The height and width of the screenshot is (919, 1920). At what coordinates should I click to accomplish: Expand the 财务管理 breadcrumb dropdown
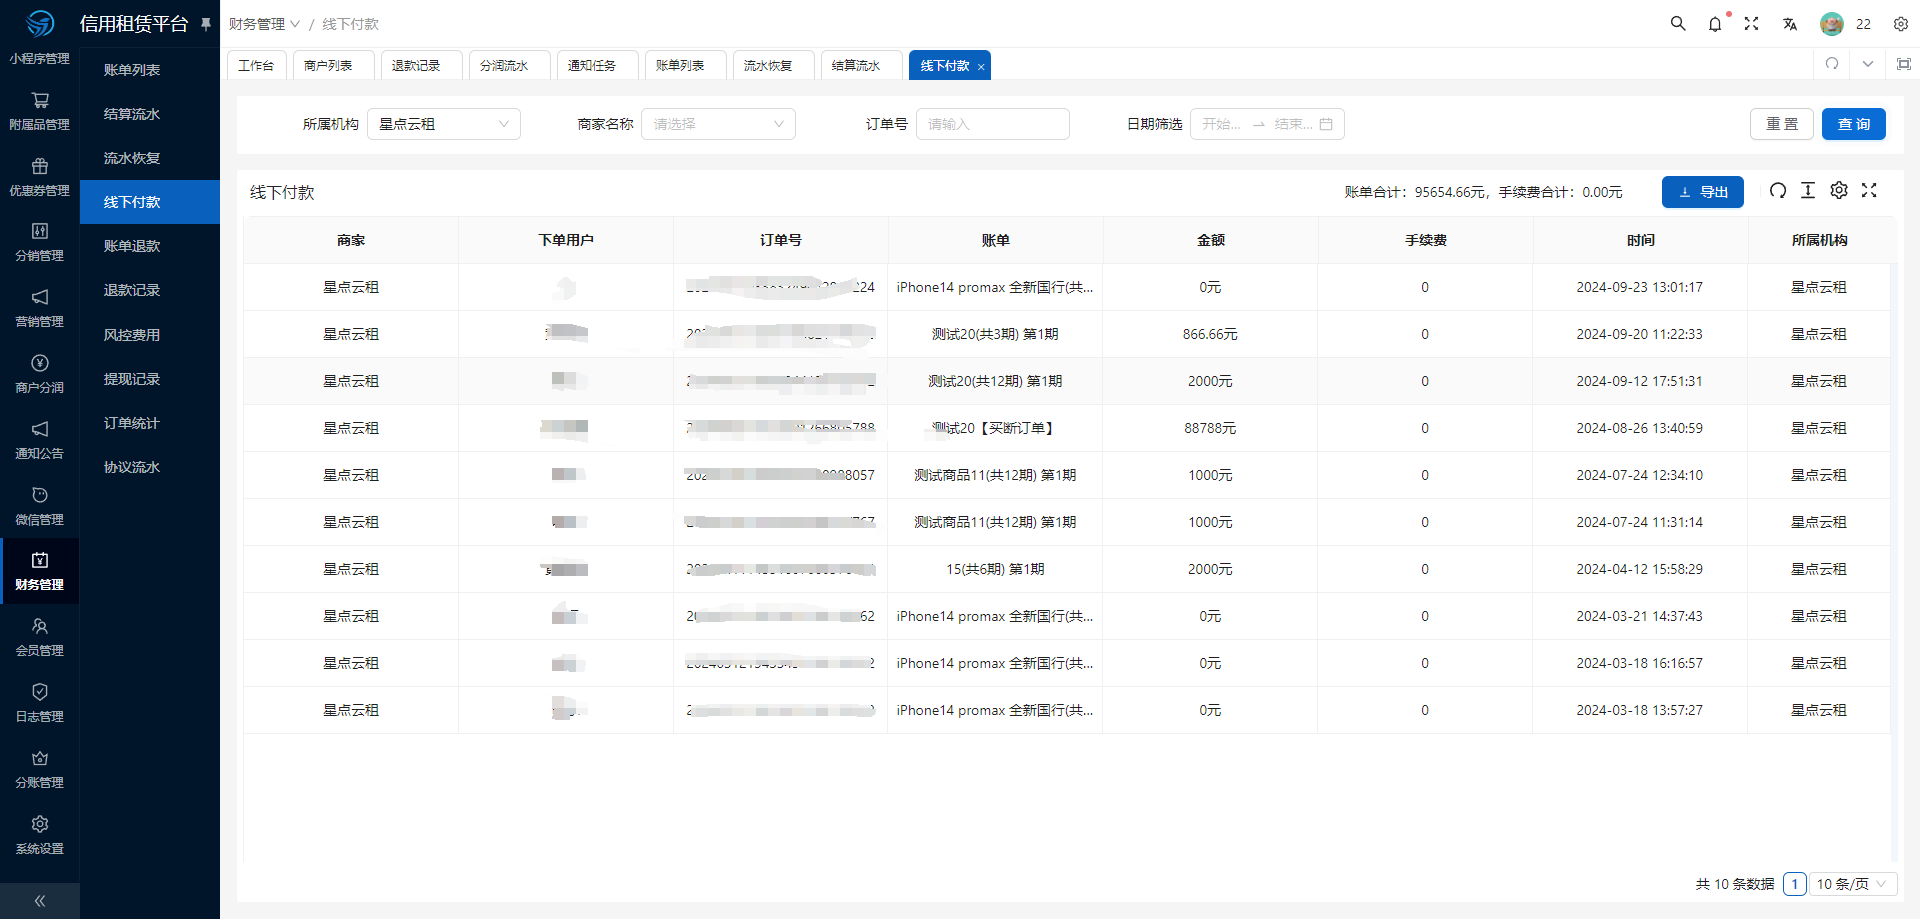coord(264,24)
